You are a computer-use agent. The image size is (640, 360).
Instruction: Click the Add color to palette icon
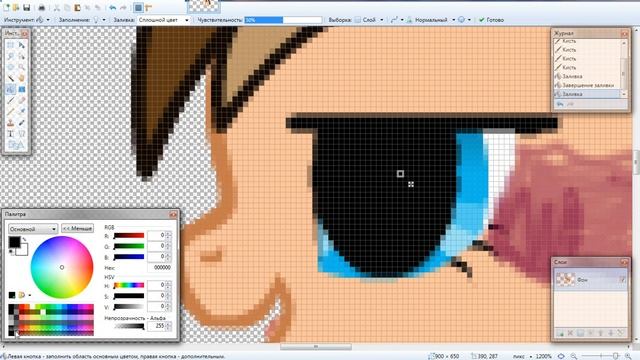click(12, 295)
